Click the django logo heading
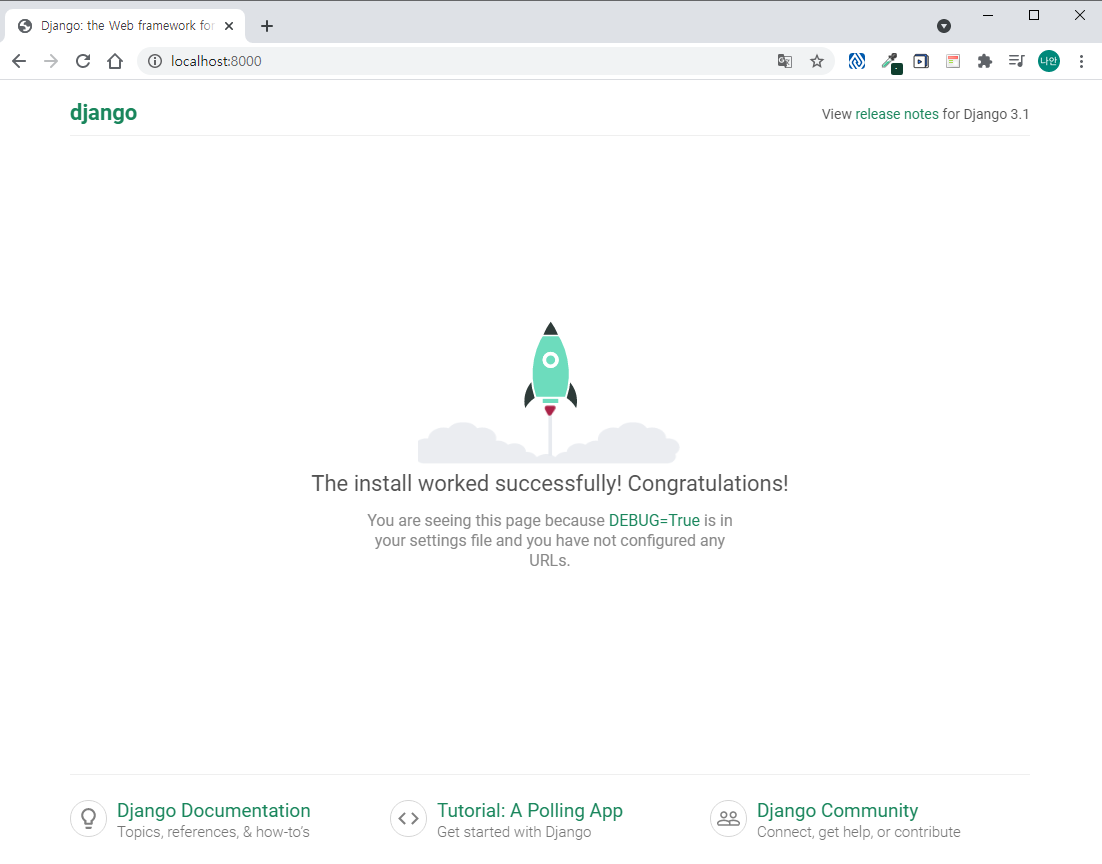This screenshot has width=1102, height=864. tap(103, 113)
